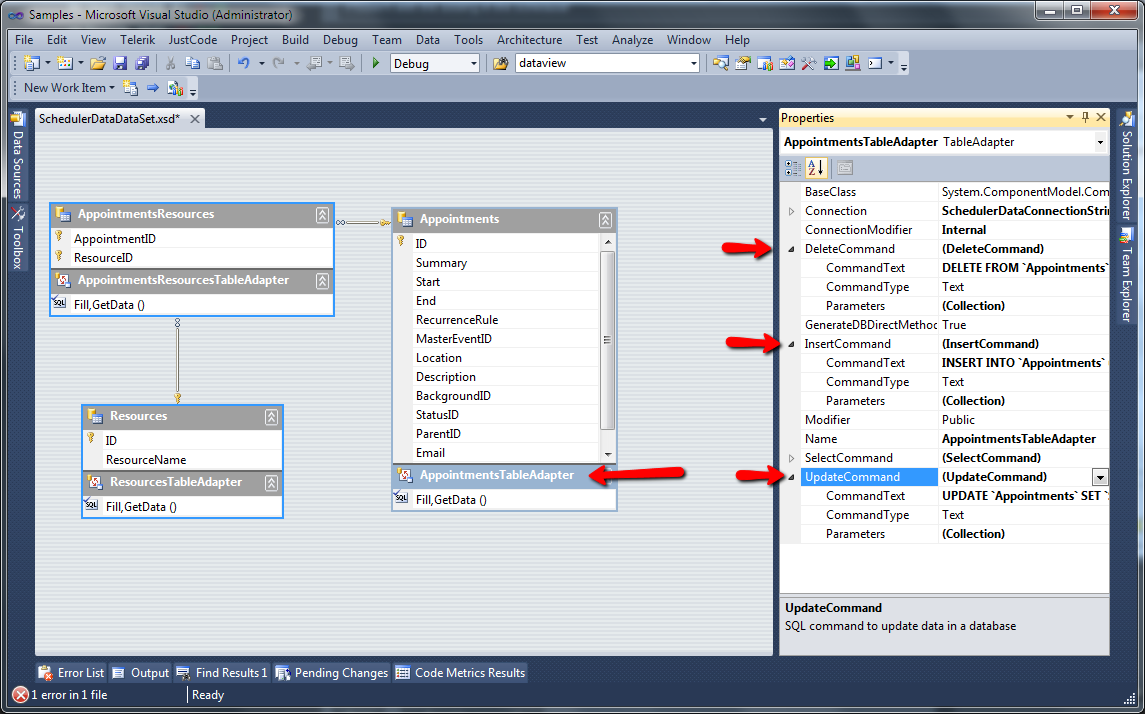Click the Open File folder icon
Image resolution: width=1145 pixels, height=714 pixels.
[98, 64]
